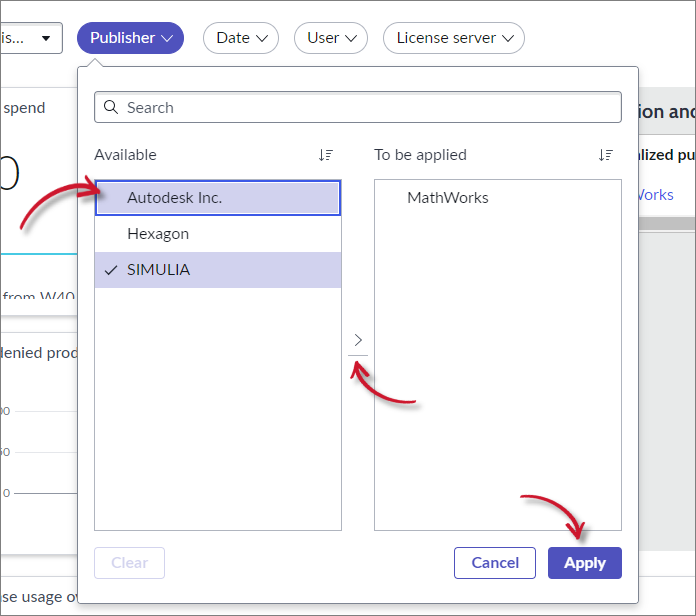Open the License server filter dropdown
The height and width of the screenshot is (616, 696).
[454, 38]
